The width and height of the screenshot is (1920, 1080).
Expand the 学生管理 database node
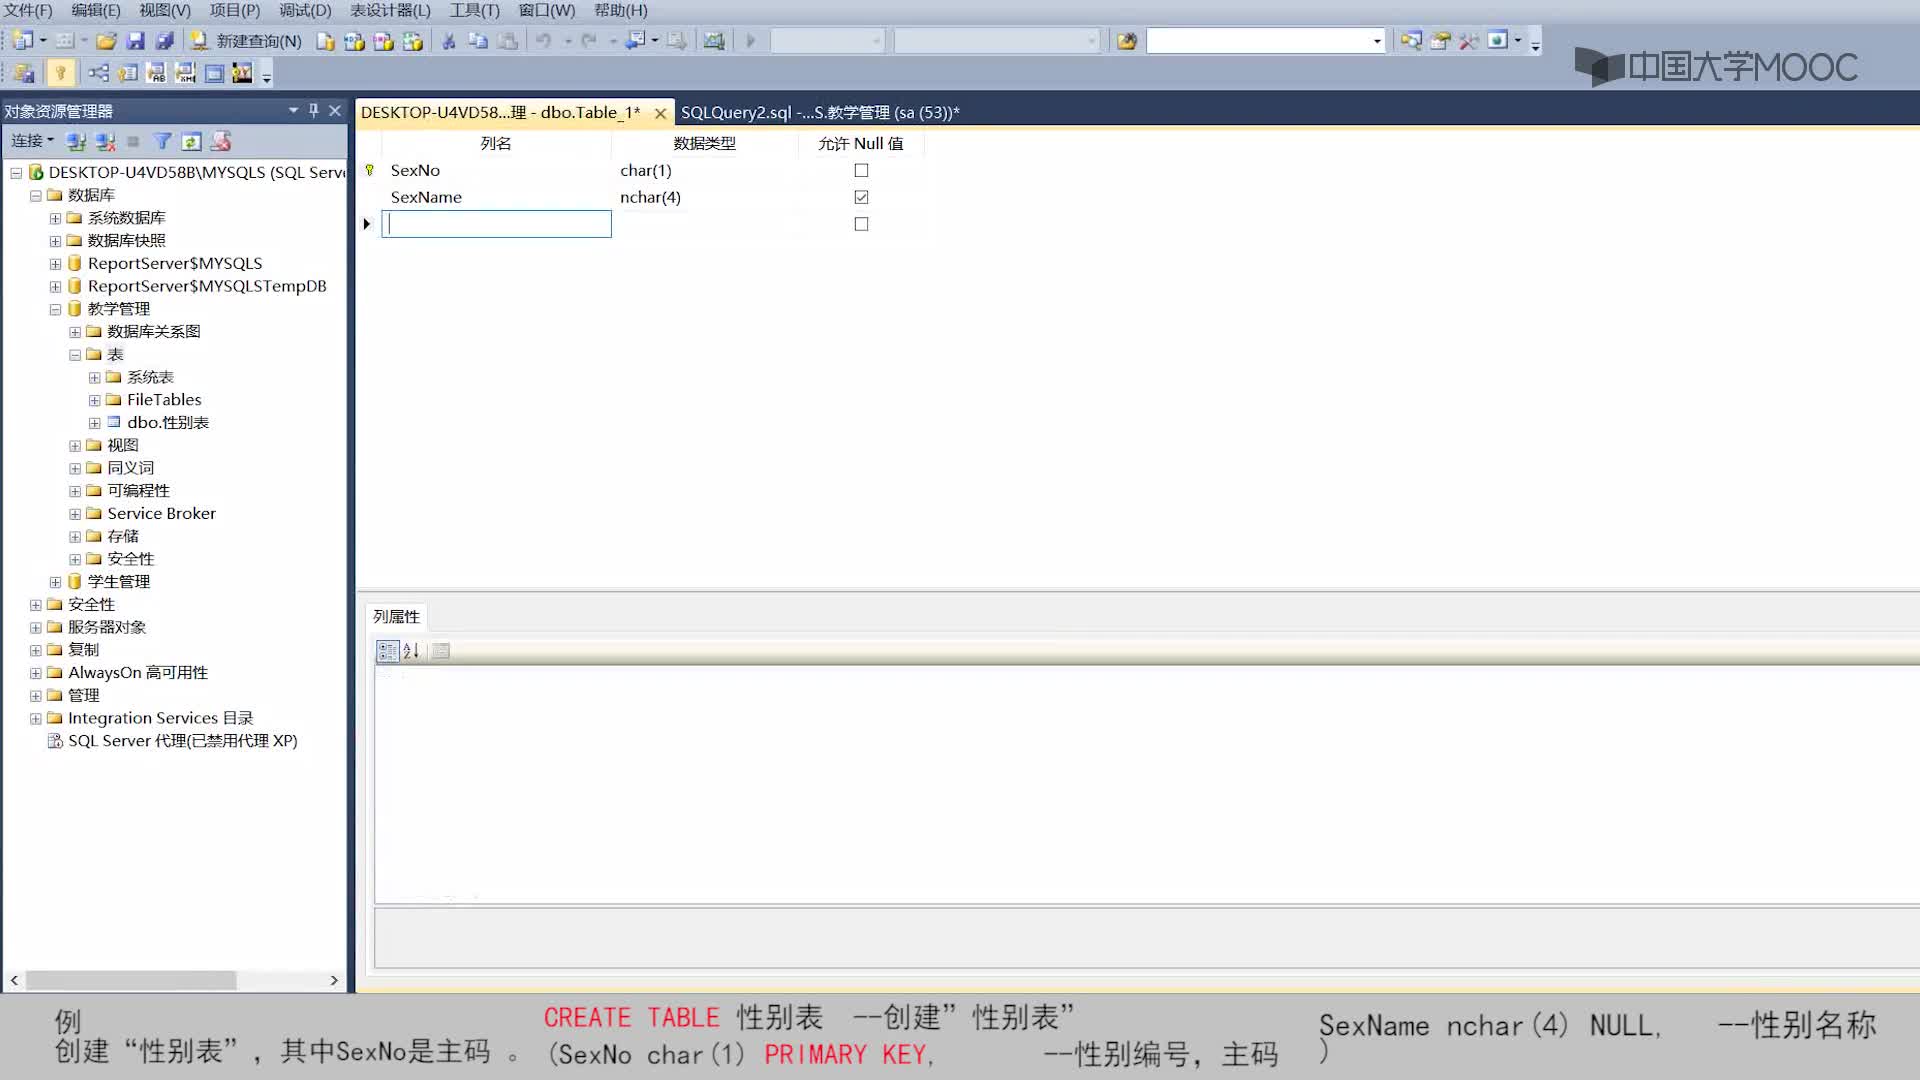(x=55, y=582)
